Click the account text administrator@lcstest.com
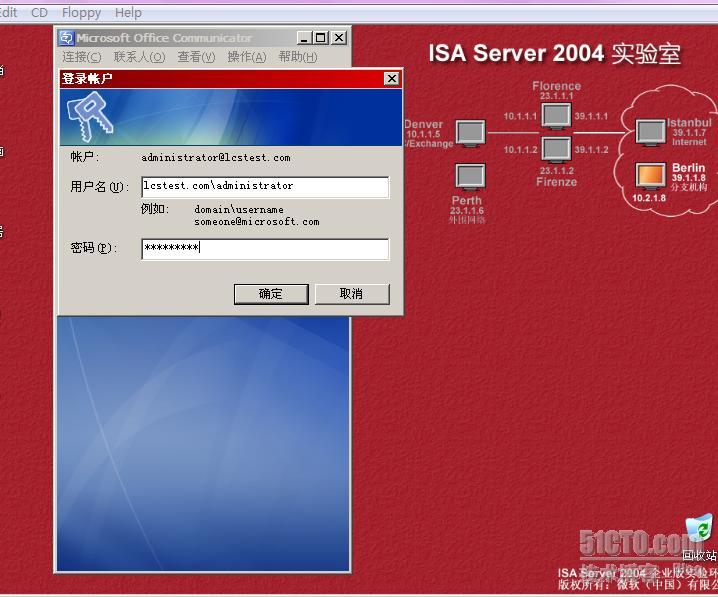 (x=216, y=157)
